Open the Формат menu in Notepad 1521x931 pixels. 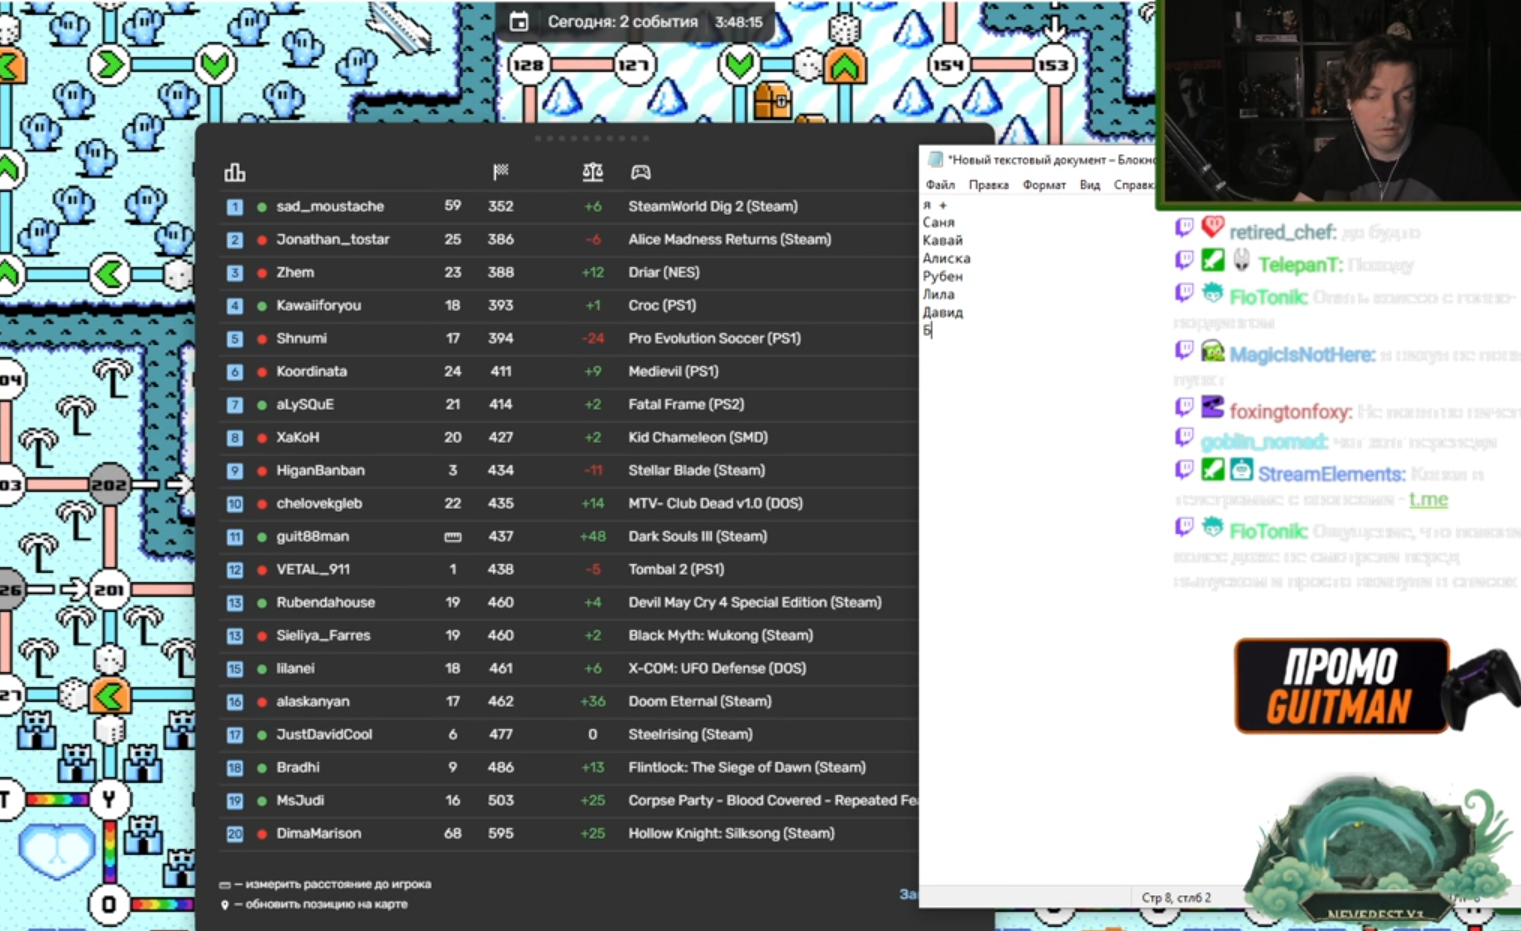click(x=1044, y=185)
